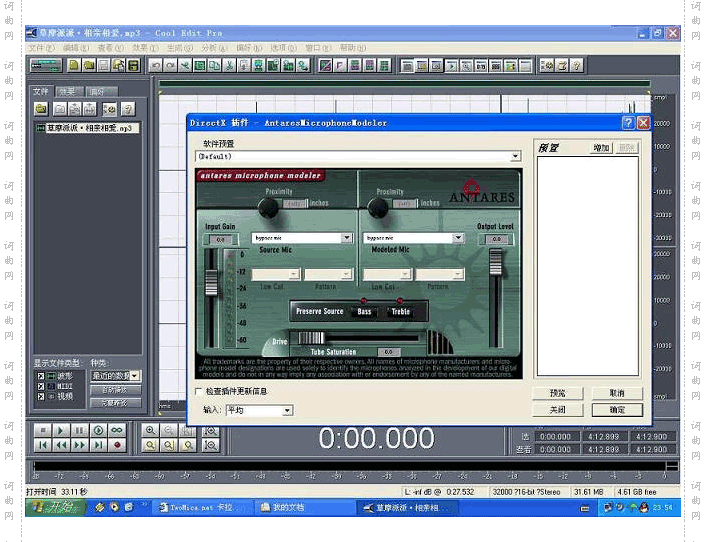Click the 增加 add preset button
706x542 pixels.
[x=601, y=148]
